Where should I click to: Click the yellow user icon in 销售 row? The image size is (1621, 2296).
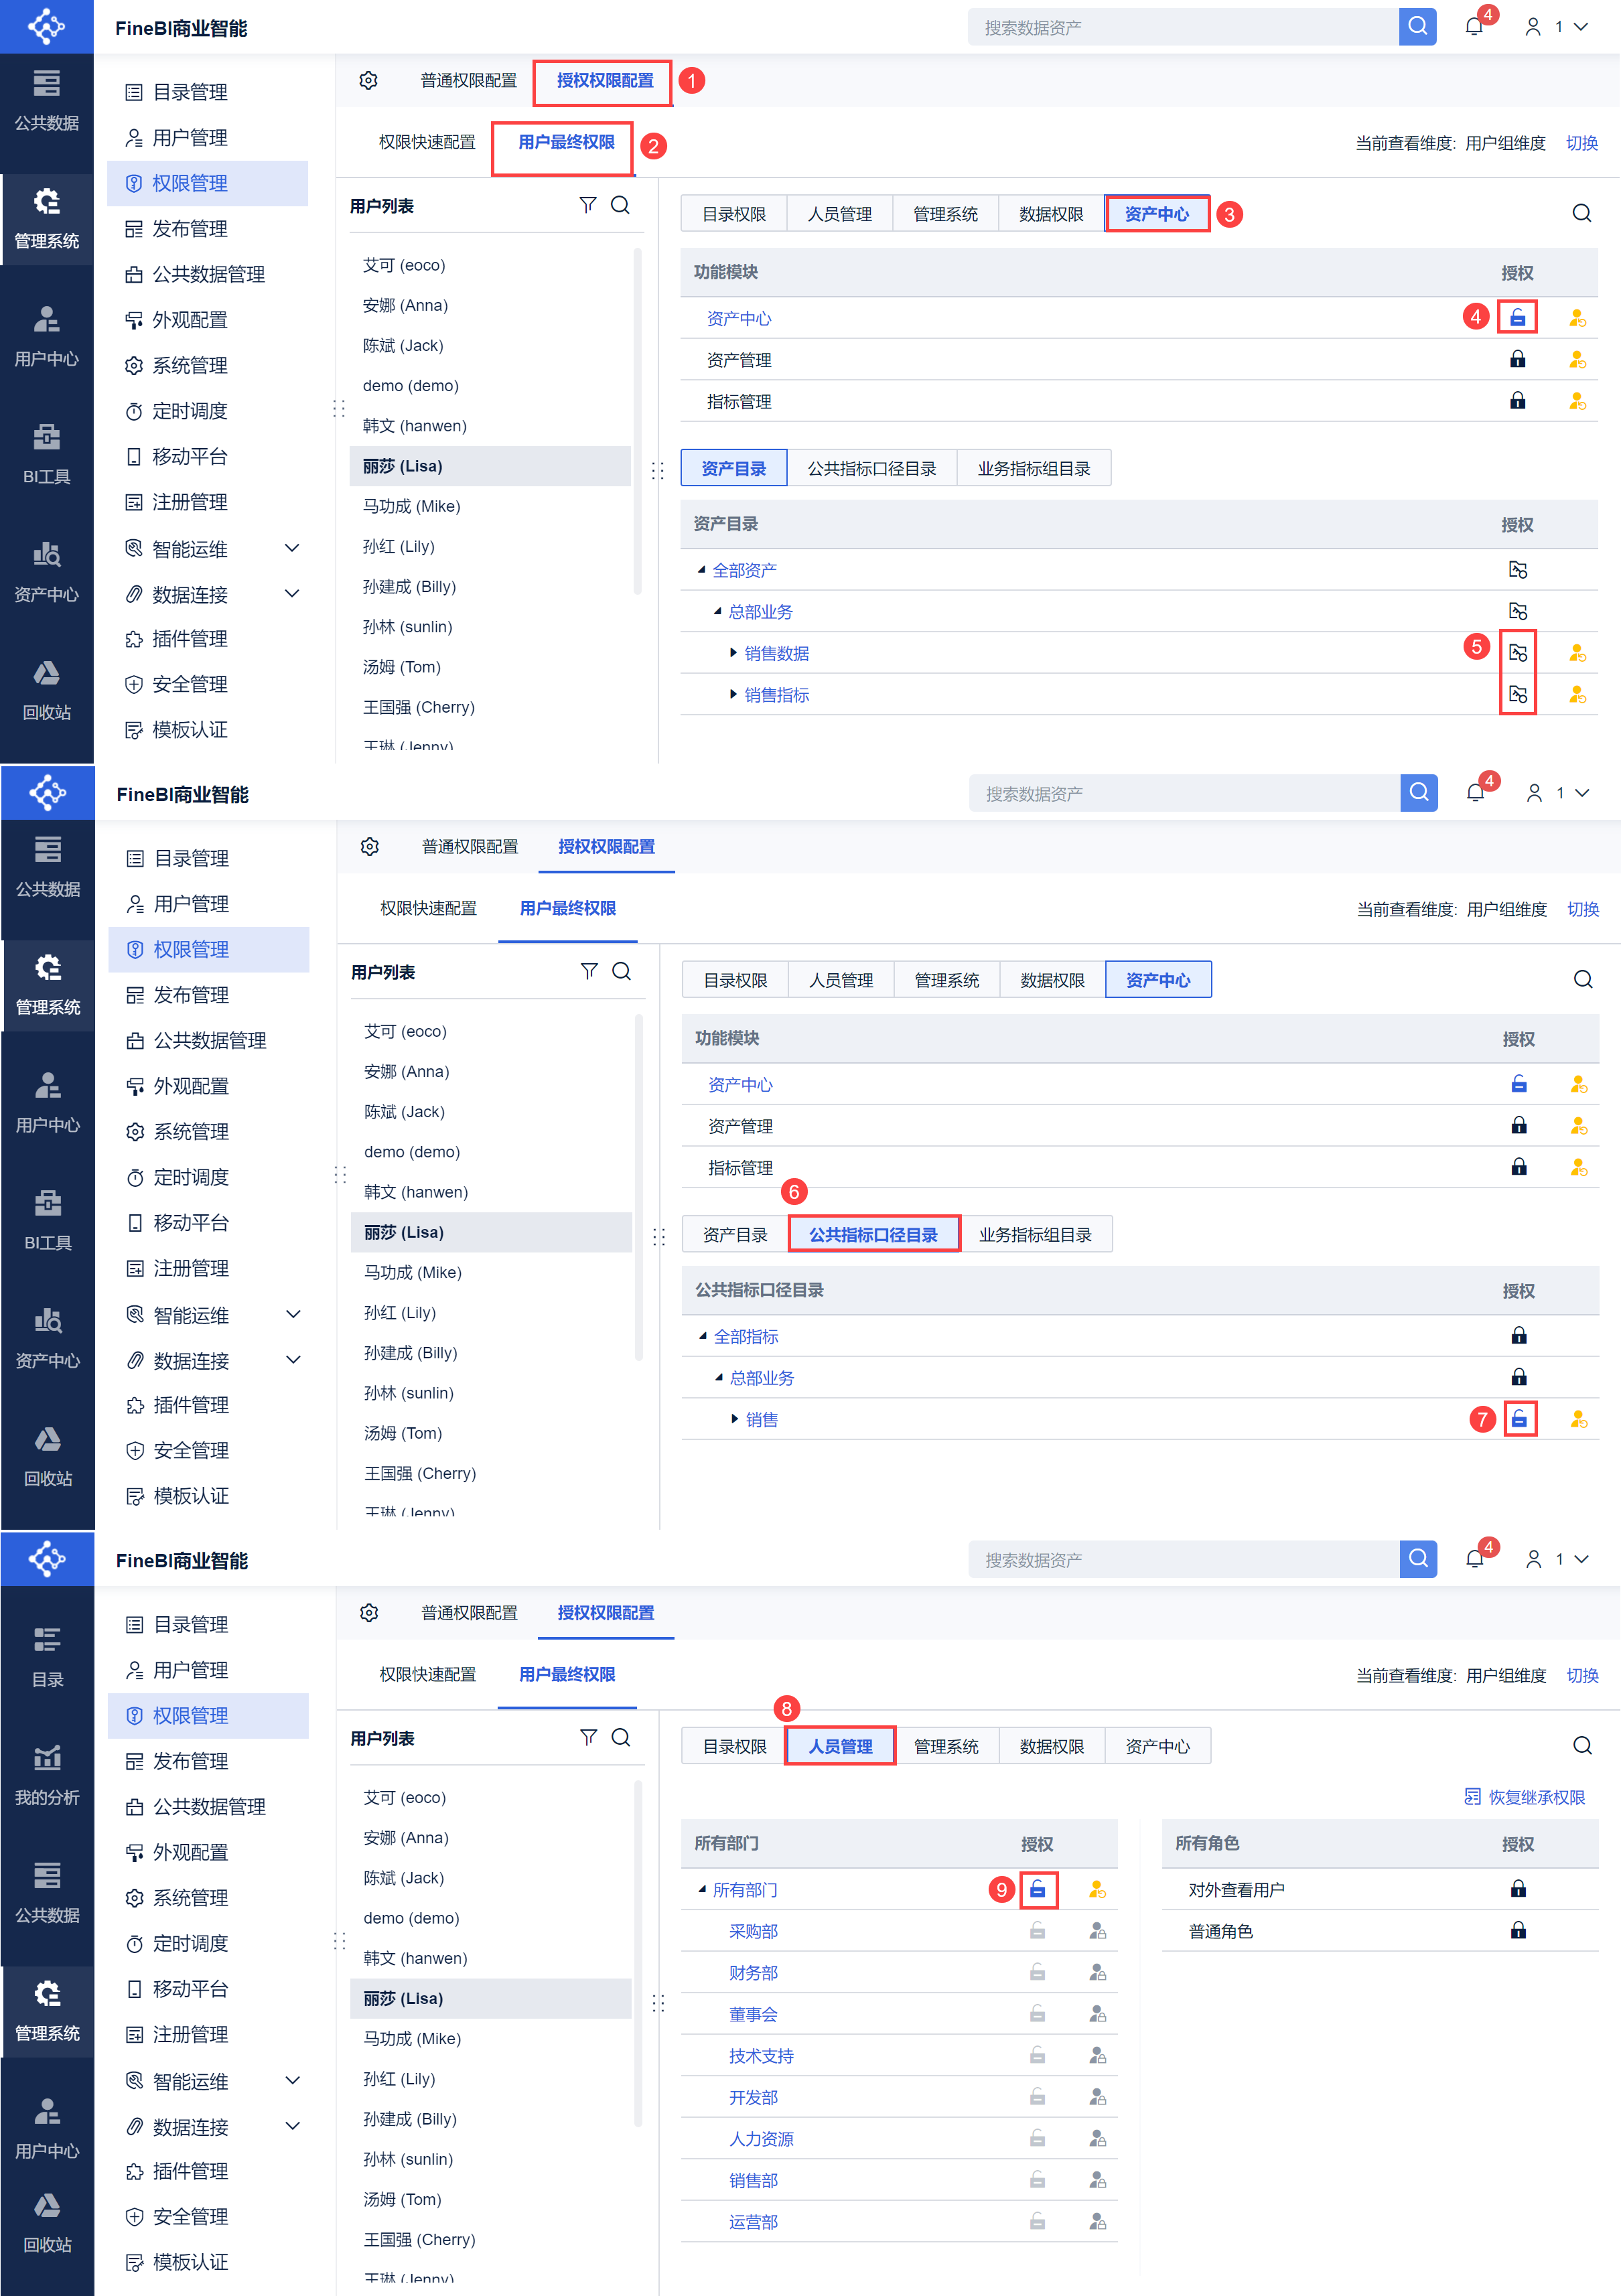1578,1419
